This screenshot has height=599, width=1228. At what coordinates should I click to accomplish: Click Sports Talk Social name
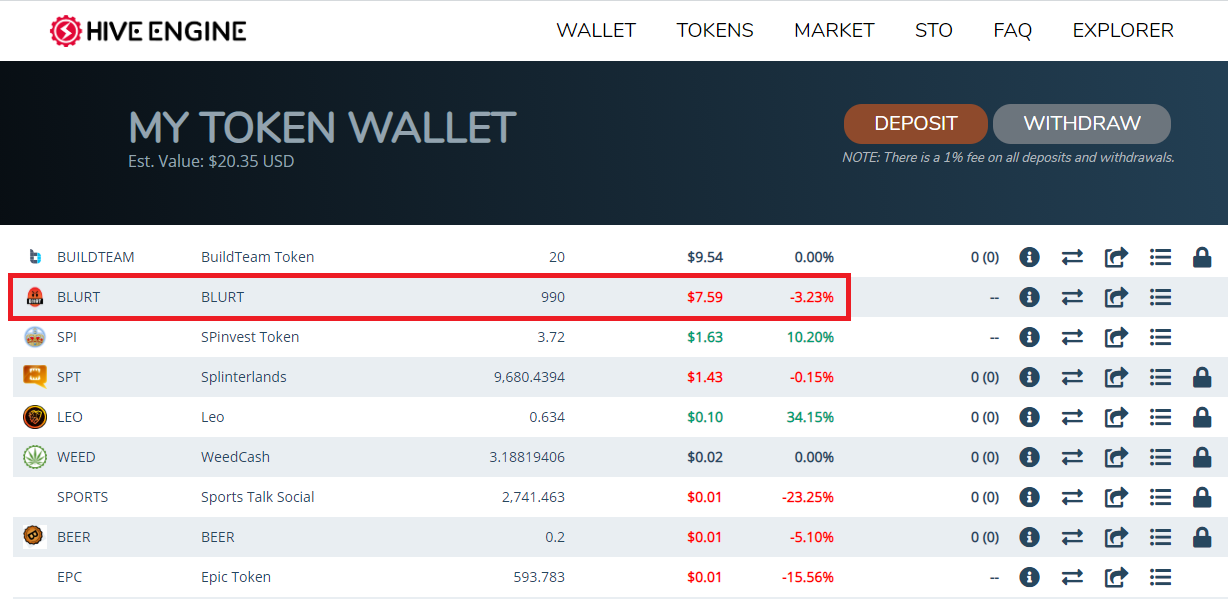pyautogui.click(x=258, y=497)
